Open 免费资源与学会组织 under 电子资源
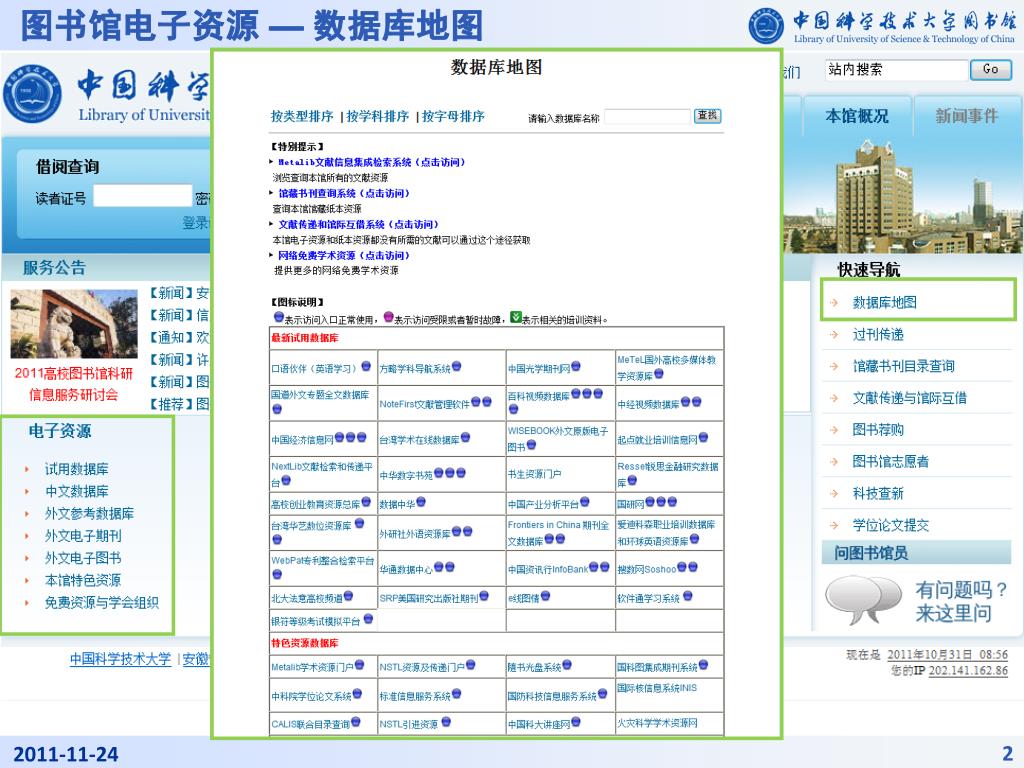1024x768 pixels. (x=102, y=602)
